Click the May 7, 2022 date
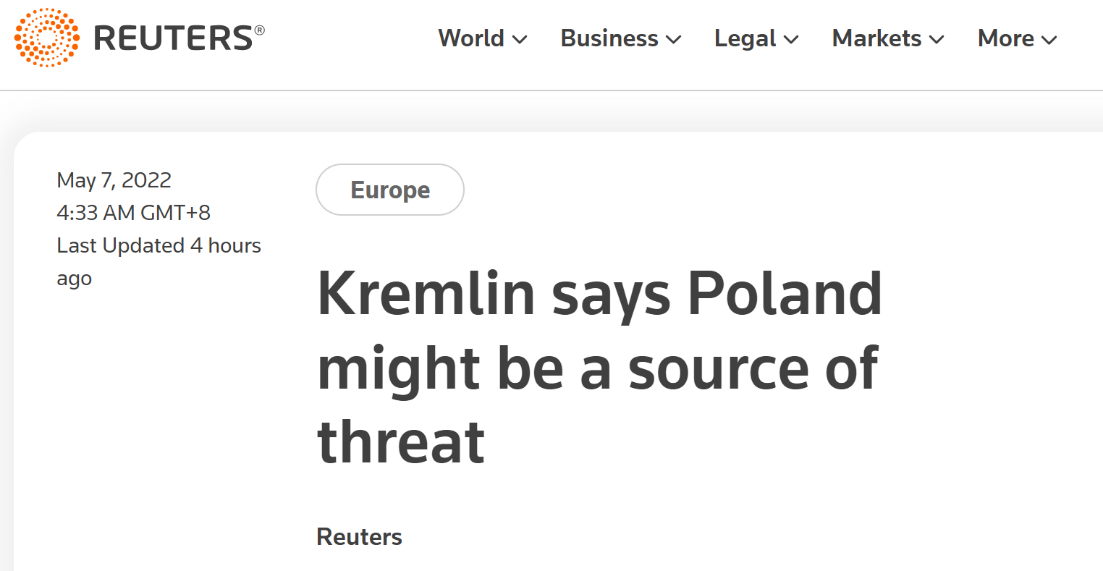The height and width of the screenshot is (571, 1103). [114, 180]
